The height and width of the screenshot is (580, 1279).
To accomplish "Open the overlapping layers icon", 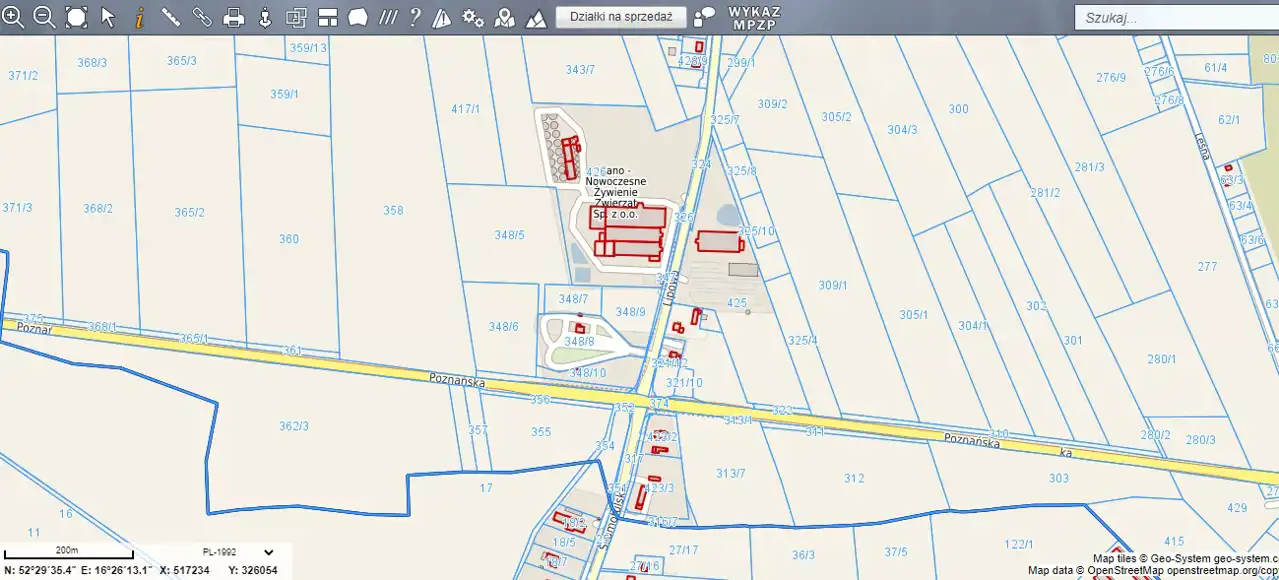I will point(296,17).
